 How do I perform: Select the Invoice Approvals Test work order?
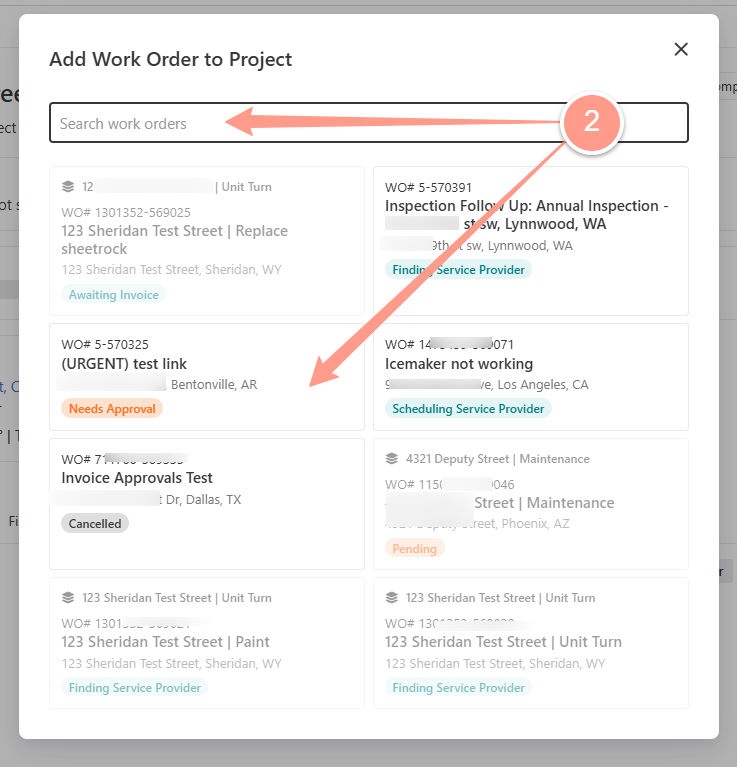(x=207, y=504)
